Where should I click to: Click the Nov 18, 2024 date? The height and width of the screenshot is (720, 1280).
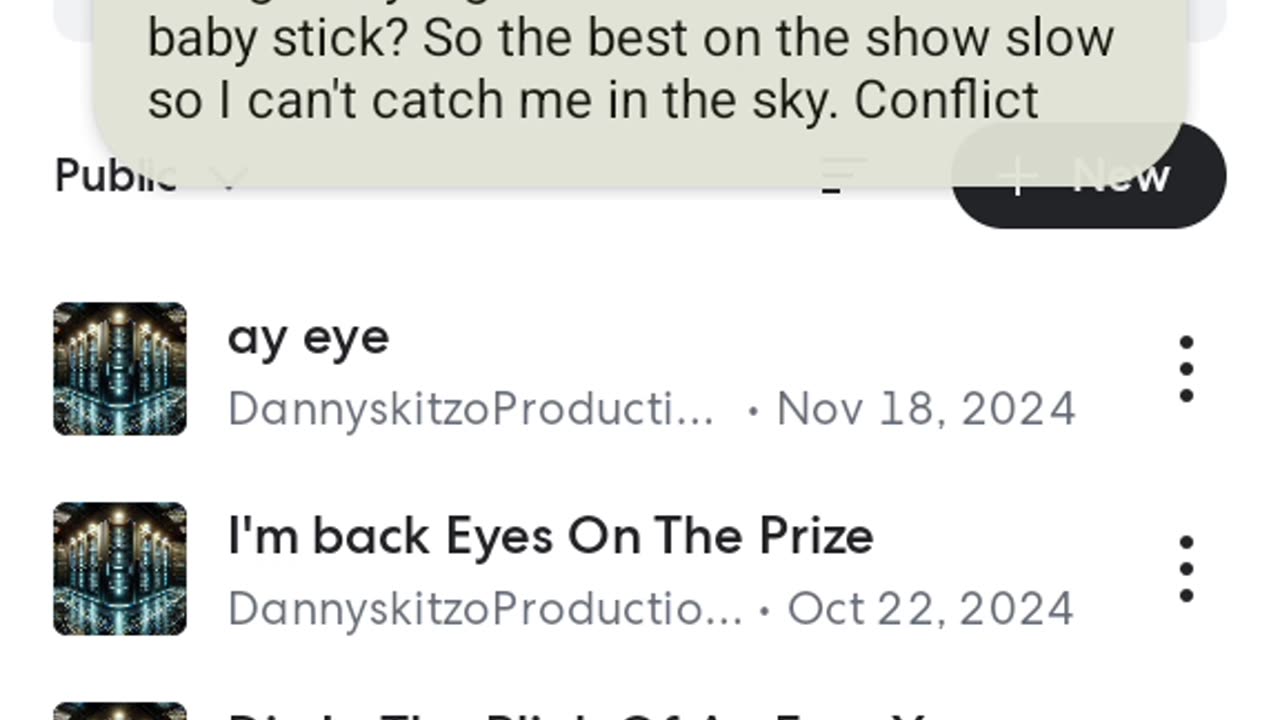926,409
